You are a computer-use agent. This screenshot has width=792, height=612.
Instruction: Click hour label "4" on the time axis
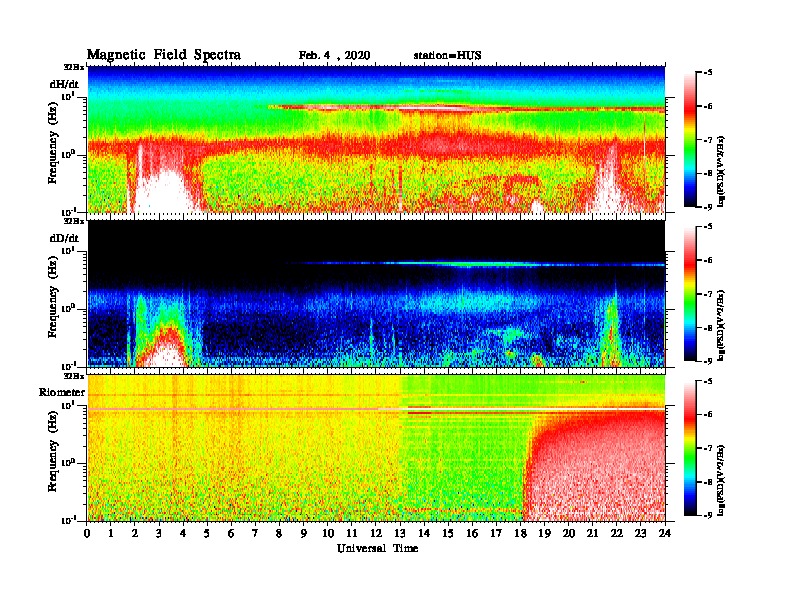pyautogui.click(x=183, y=534)
